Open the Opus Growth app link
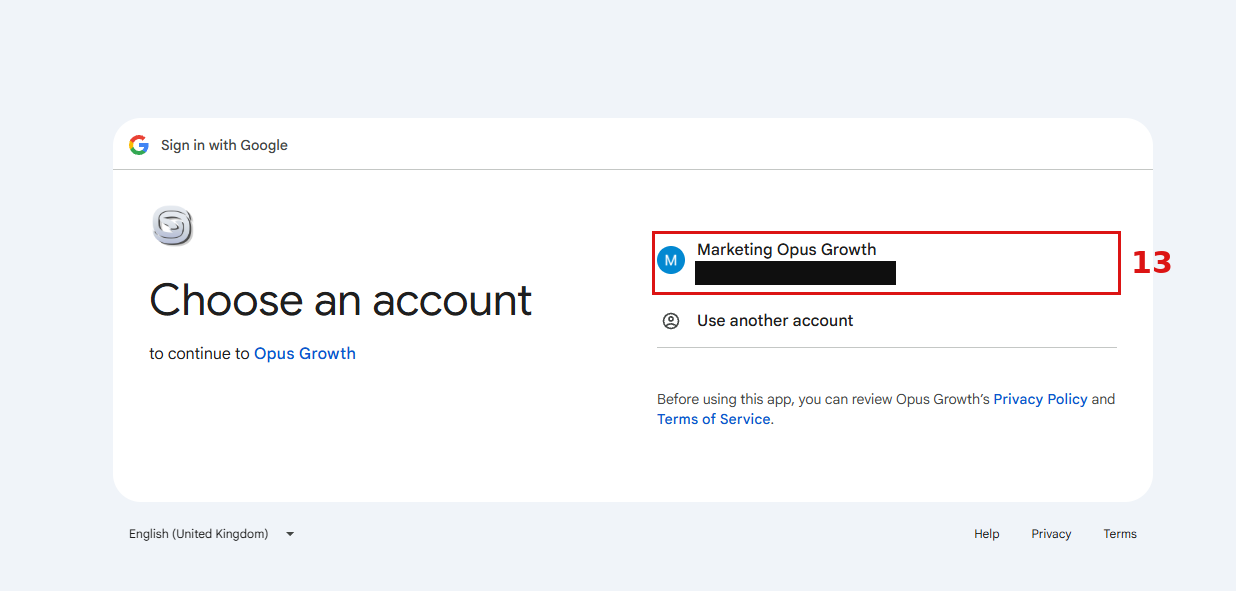The width and height of the screenshot is (1236, 591). [x=305, y=353]
